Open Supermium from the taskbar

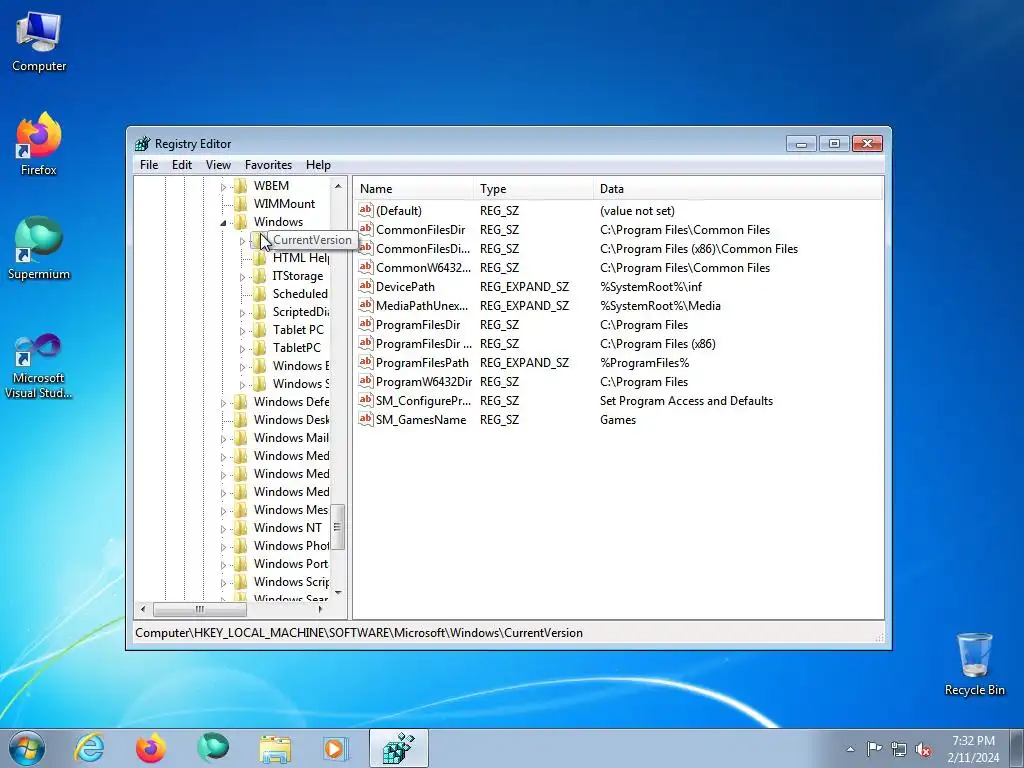coord(213,748)
